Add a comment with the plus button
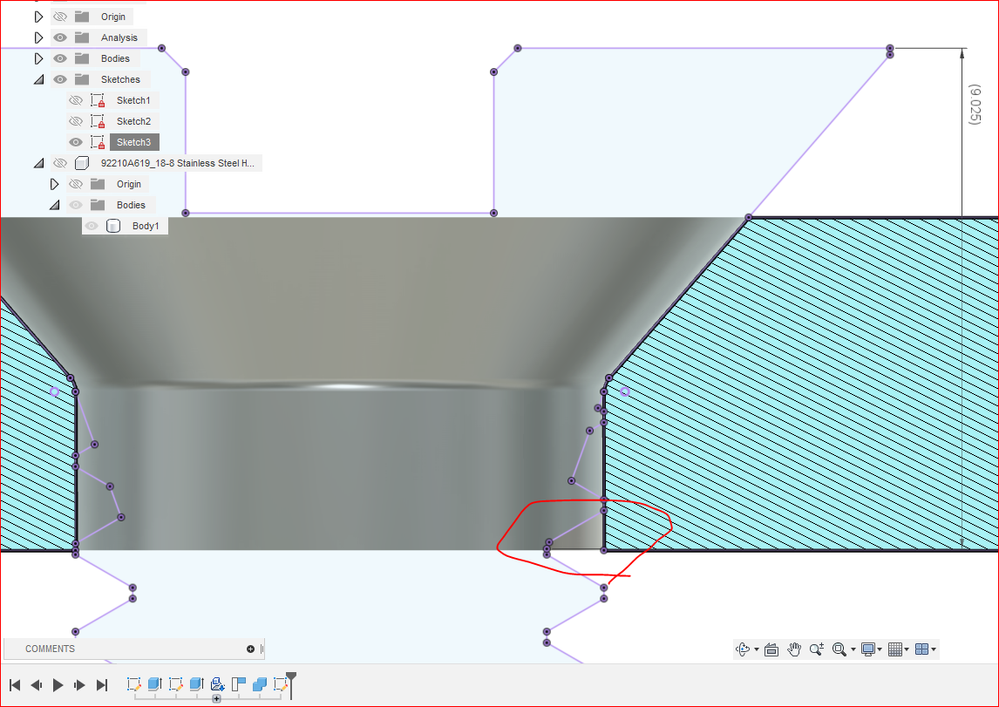Viewport: 999px width, 707px height. pos(250,649)
